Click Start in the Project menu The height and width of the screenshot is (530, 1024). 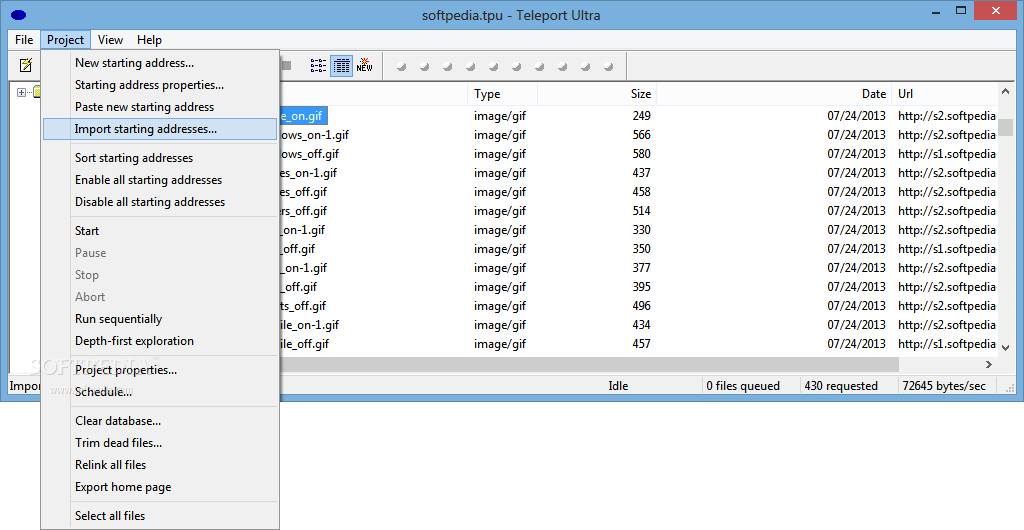tap(160, 231)
